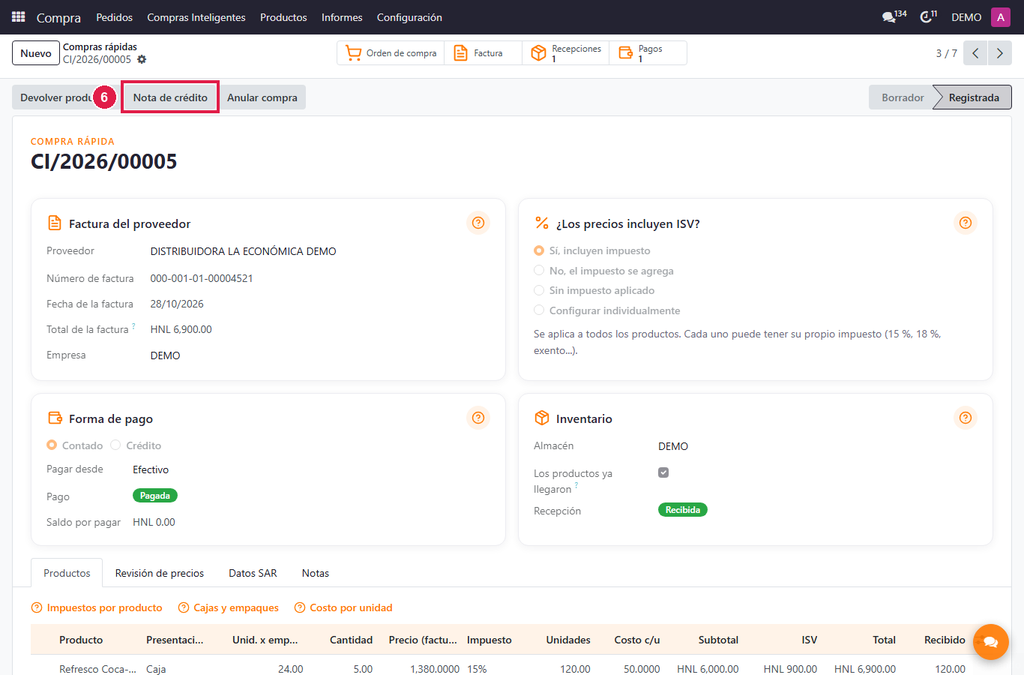The width and height of the screenshot is (1024, 675).
Task: Open the apps grid menu icon
Action: tap(18, 17)
